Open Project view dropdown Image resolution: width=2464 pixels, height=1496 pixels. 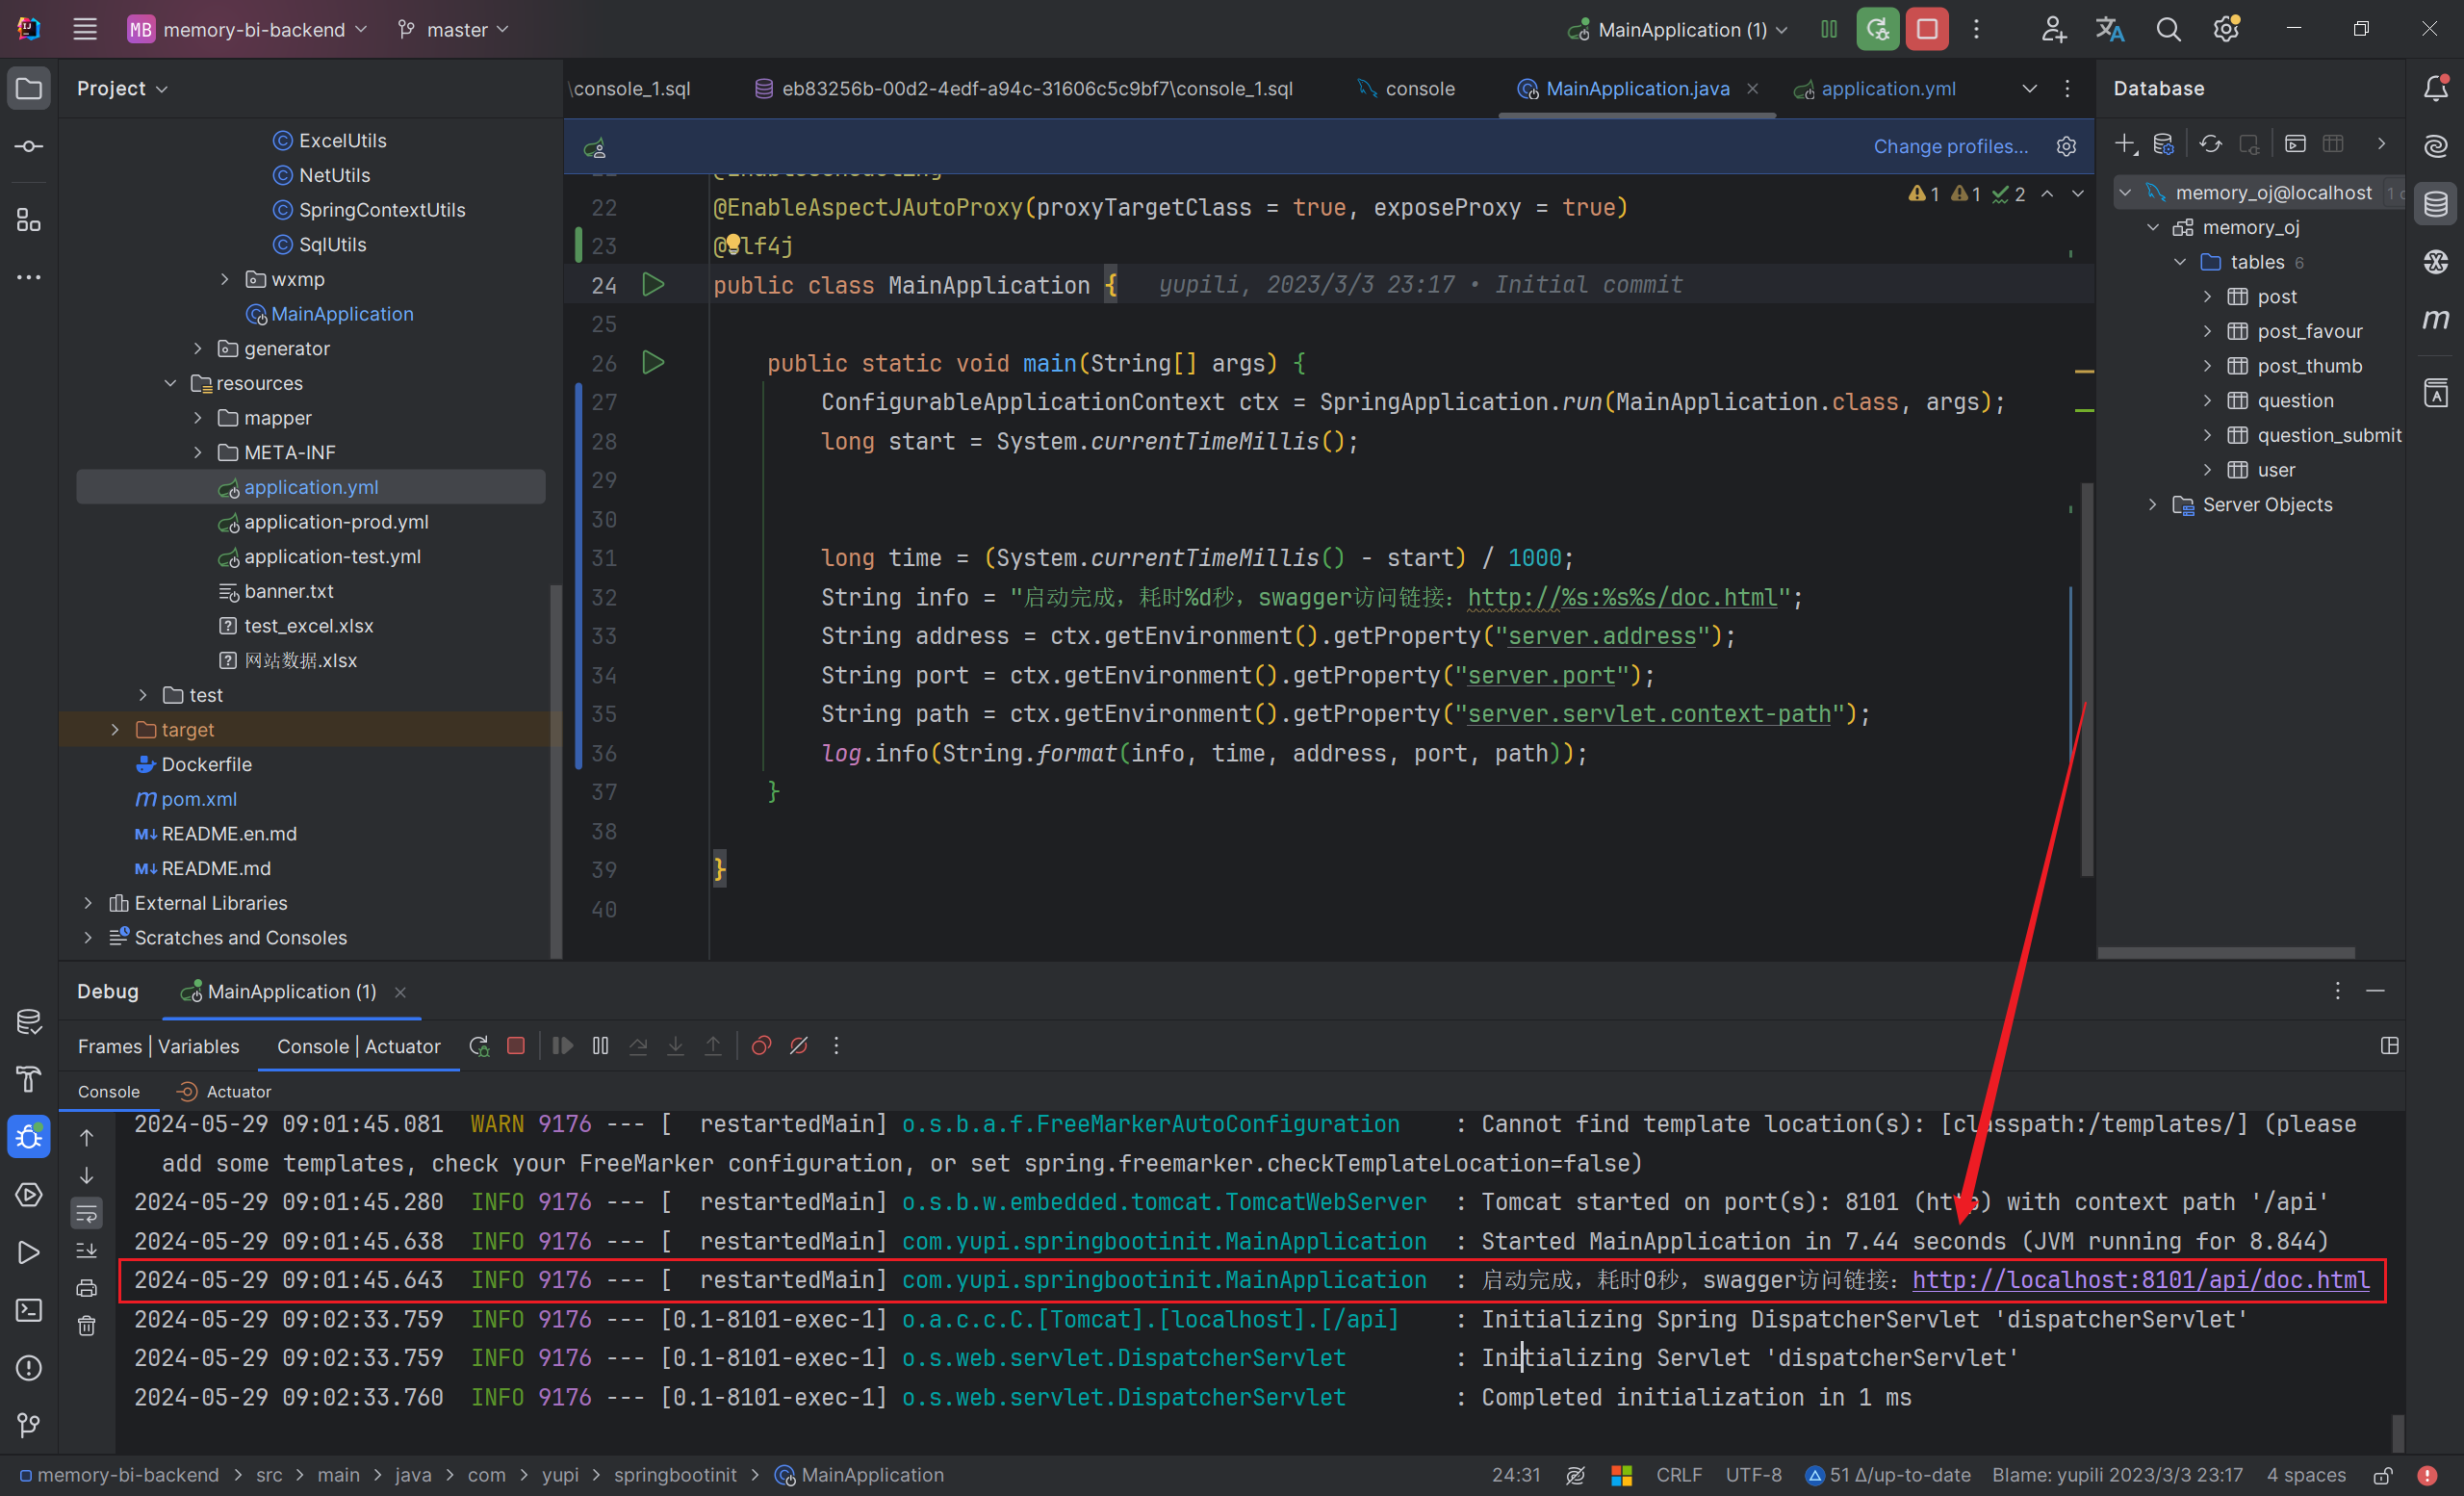[x=122, y=88]
